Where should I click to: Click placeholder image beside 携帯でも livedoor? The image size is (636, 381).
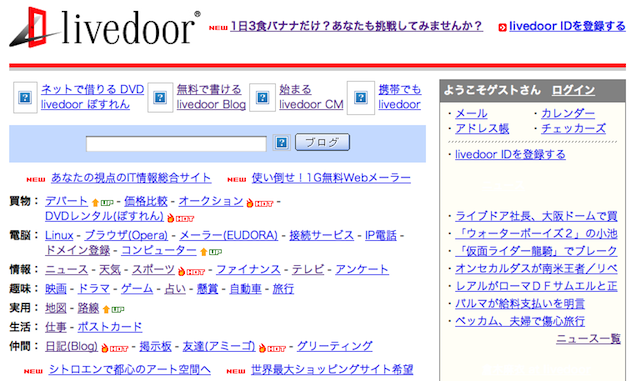tap(361, 97)
